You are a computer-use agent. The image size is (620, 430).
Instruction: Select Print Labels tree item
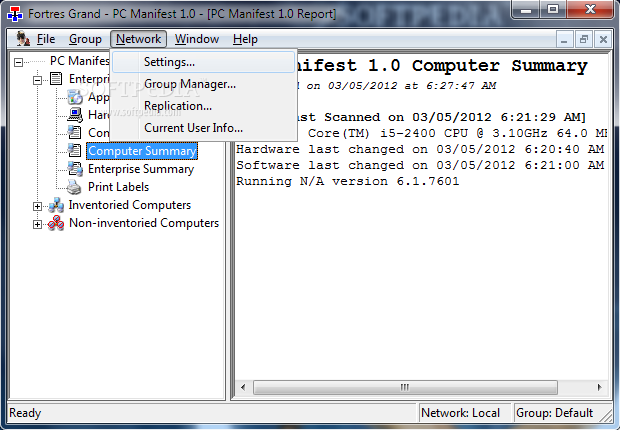point(118,187)
